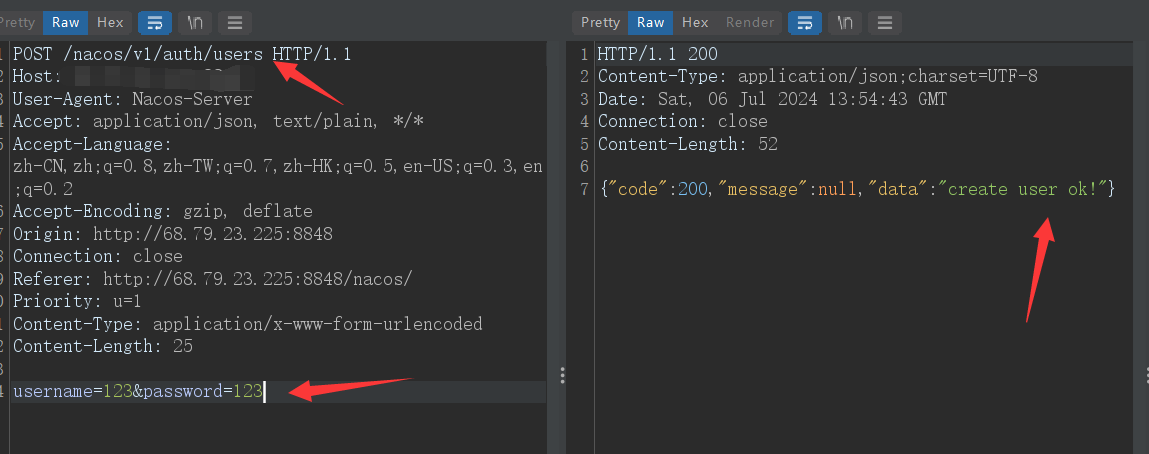Switch request view to Pretty tab
Screen dimensions: 1149x454
pyautogui.click(x=19, y=23)
